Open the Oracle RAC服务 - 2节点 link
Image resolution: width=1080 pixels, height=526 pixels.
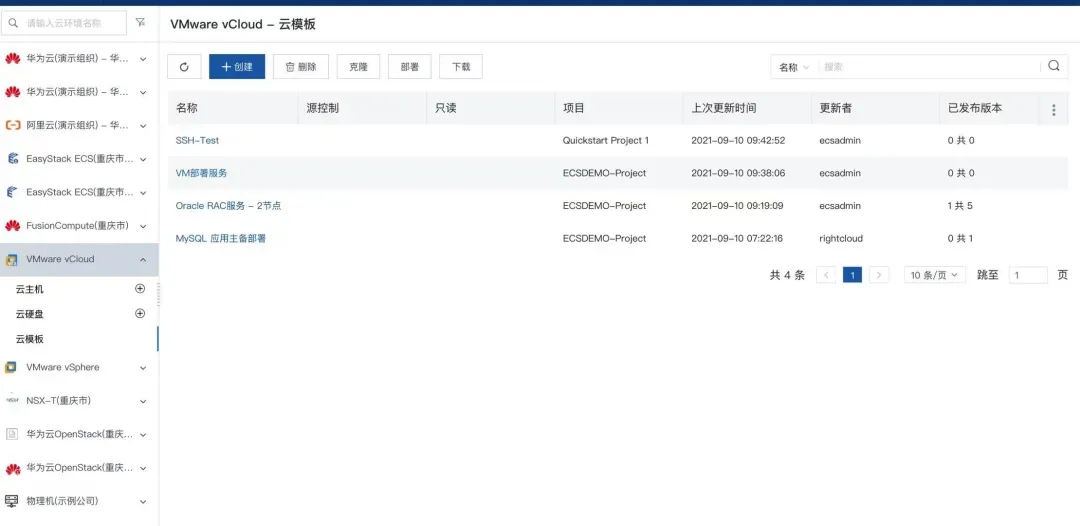228,206
